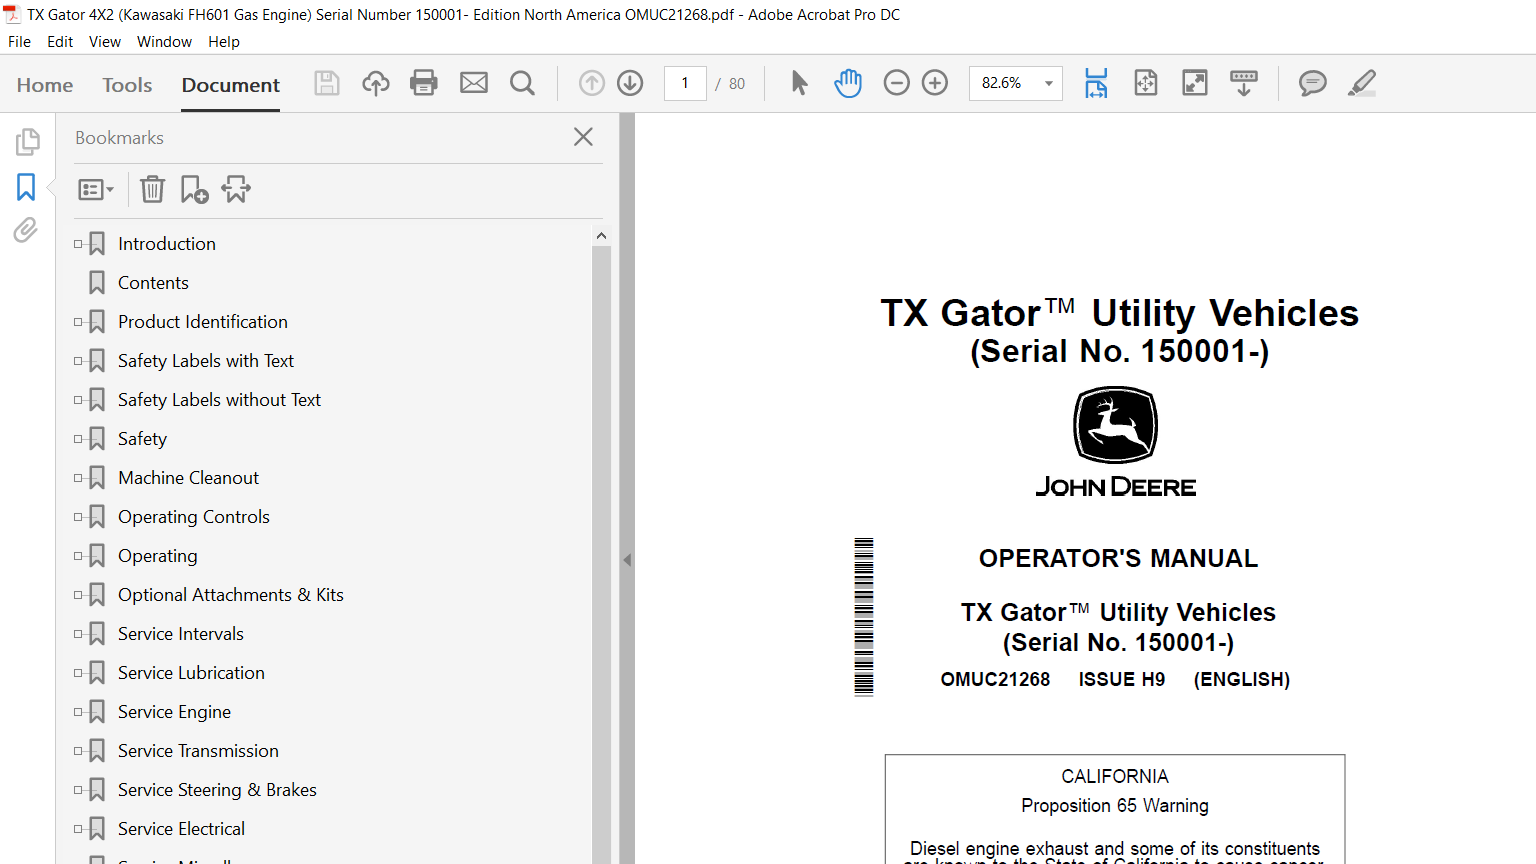Go to next page arrow
The image size is (1536, 864).
pos(630,83)
